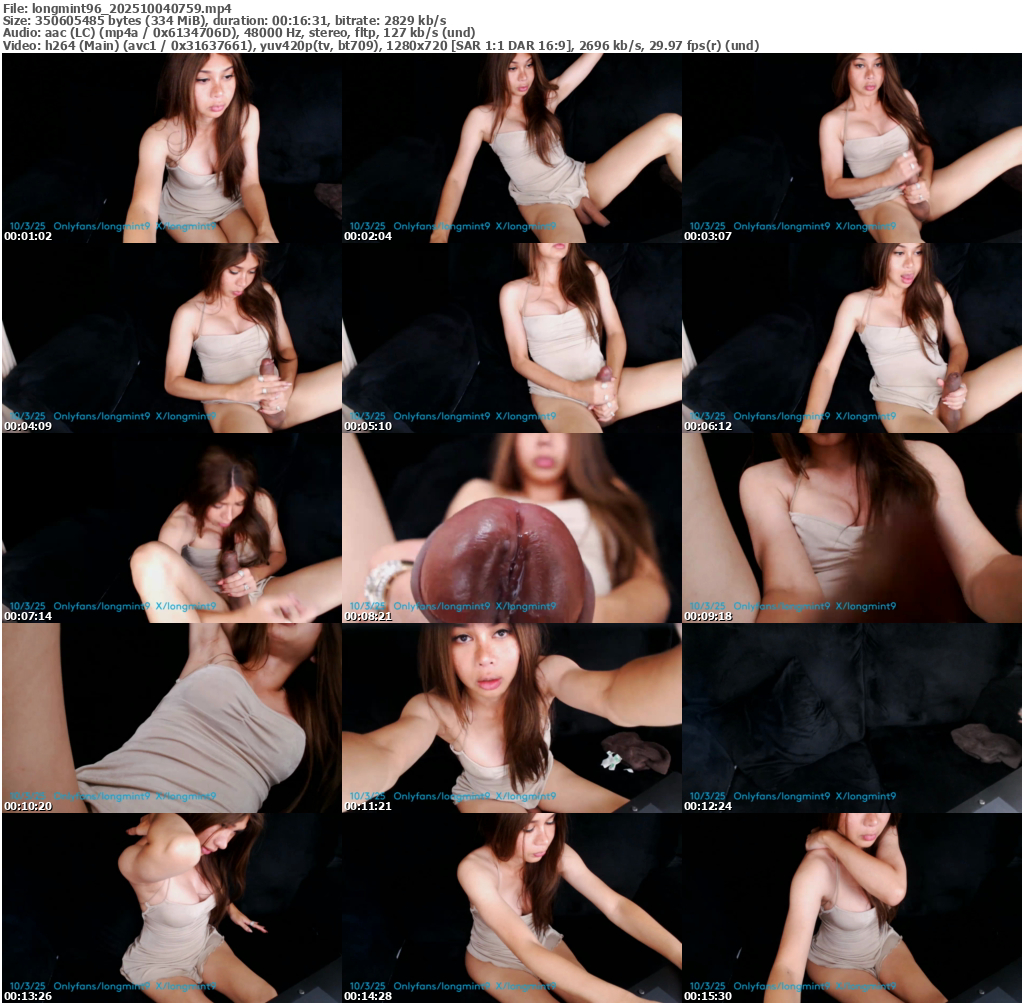Click the frame marked 00:05:10

click(x=511, y=337)
